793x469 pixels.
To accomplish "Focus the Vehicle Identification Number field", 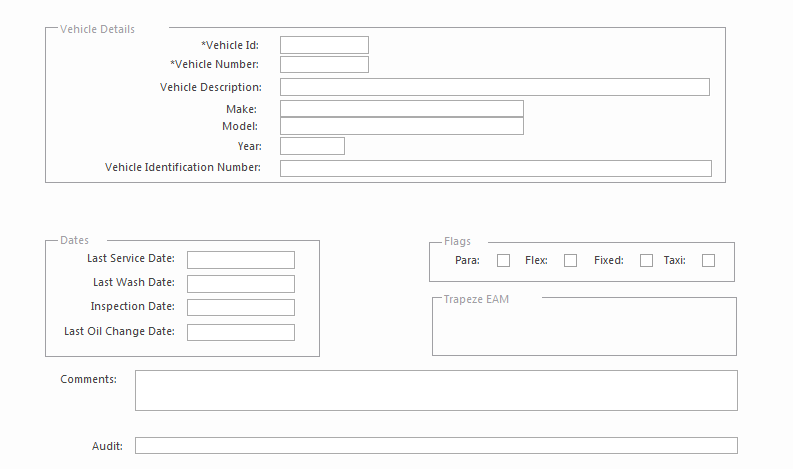I will coord(495,168).
